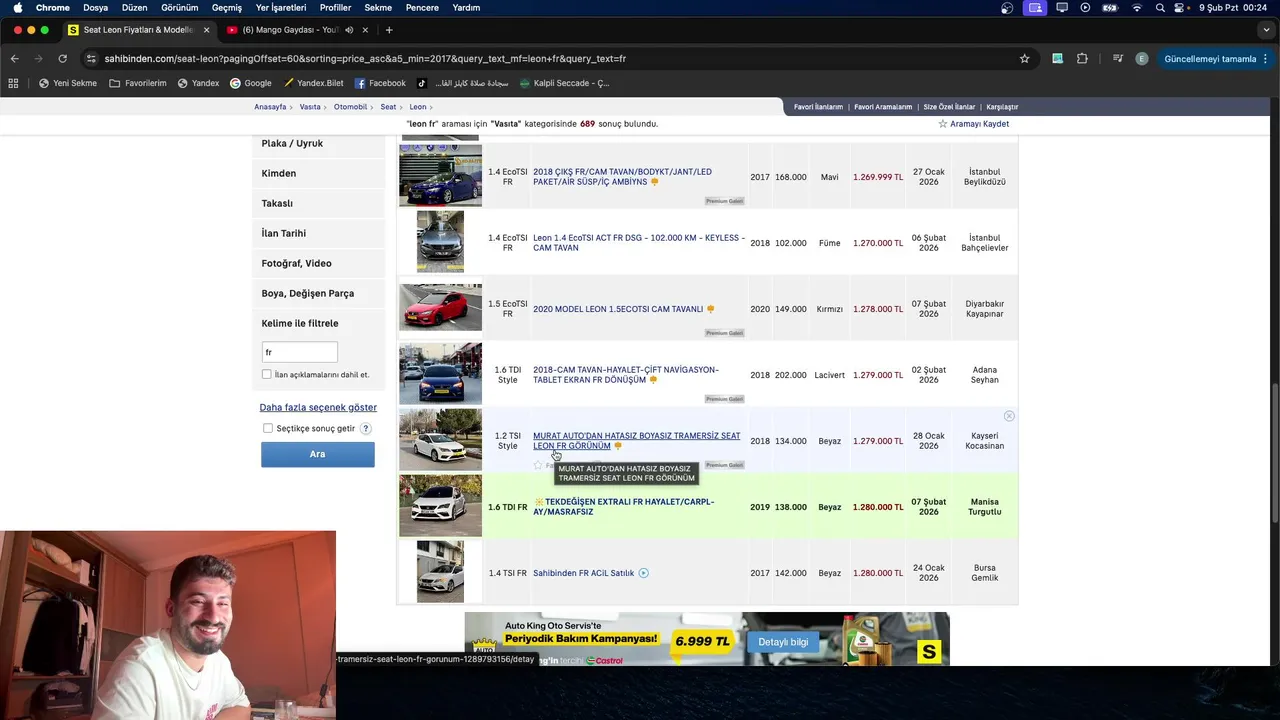Expand the İlan Tarihi filter
Viewport: 1280px width, 720px height.
pyautogui.click(x=318, y=234)
